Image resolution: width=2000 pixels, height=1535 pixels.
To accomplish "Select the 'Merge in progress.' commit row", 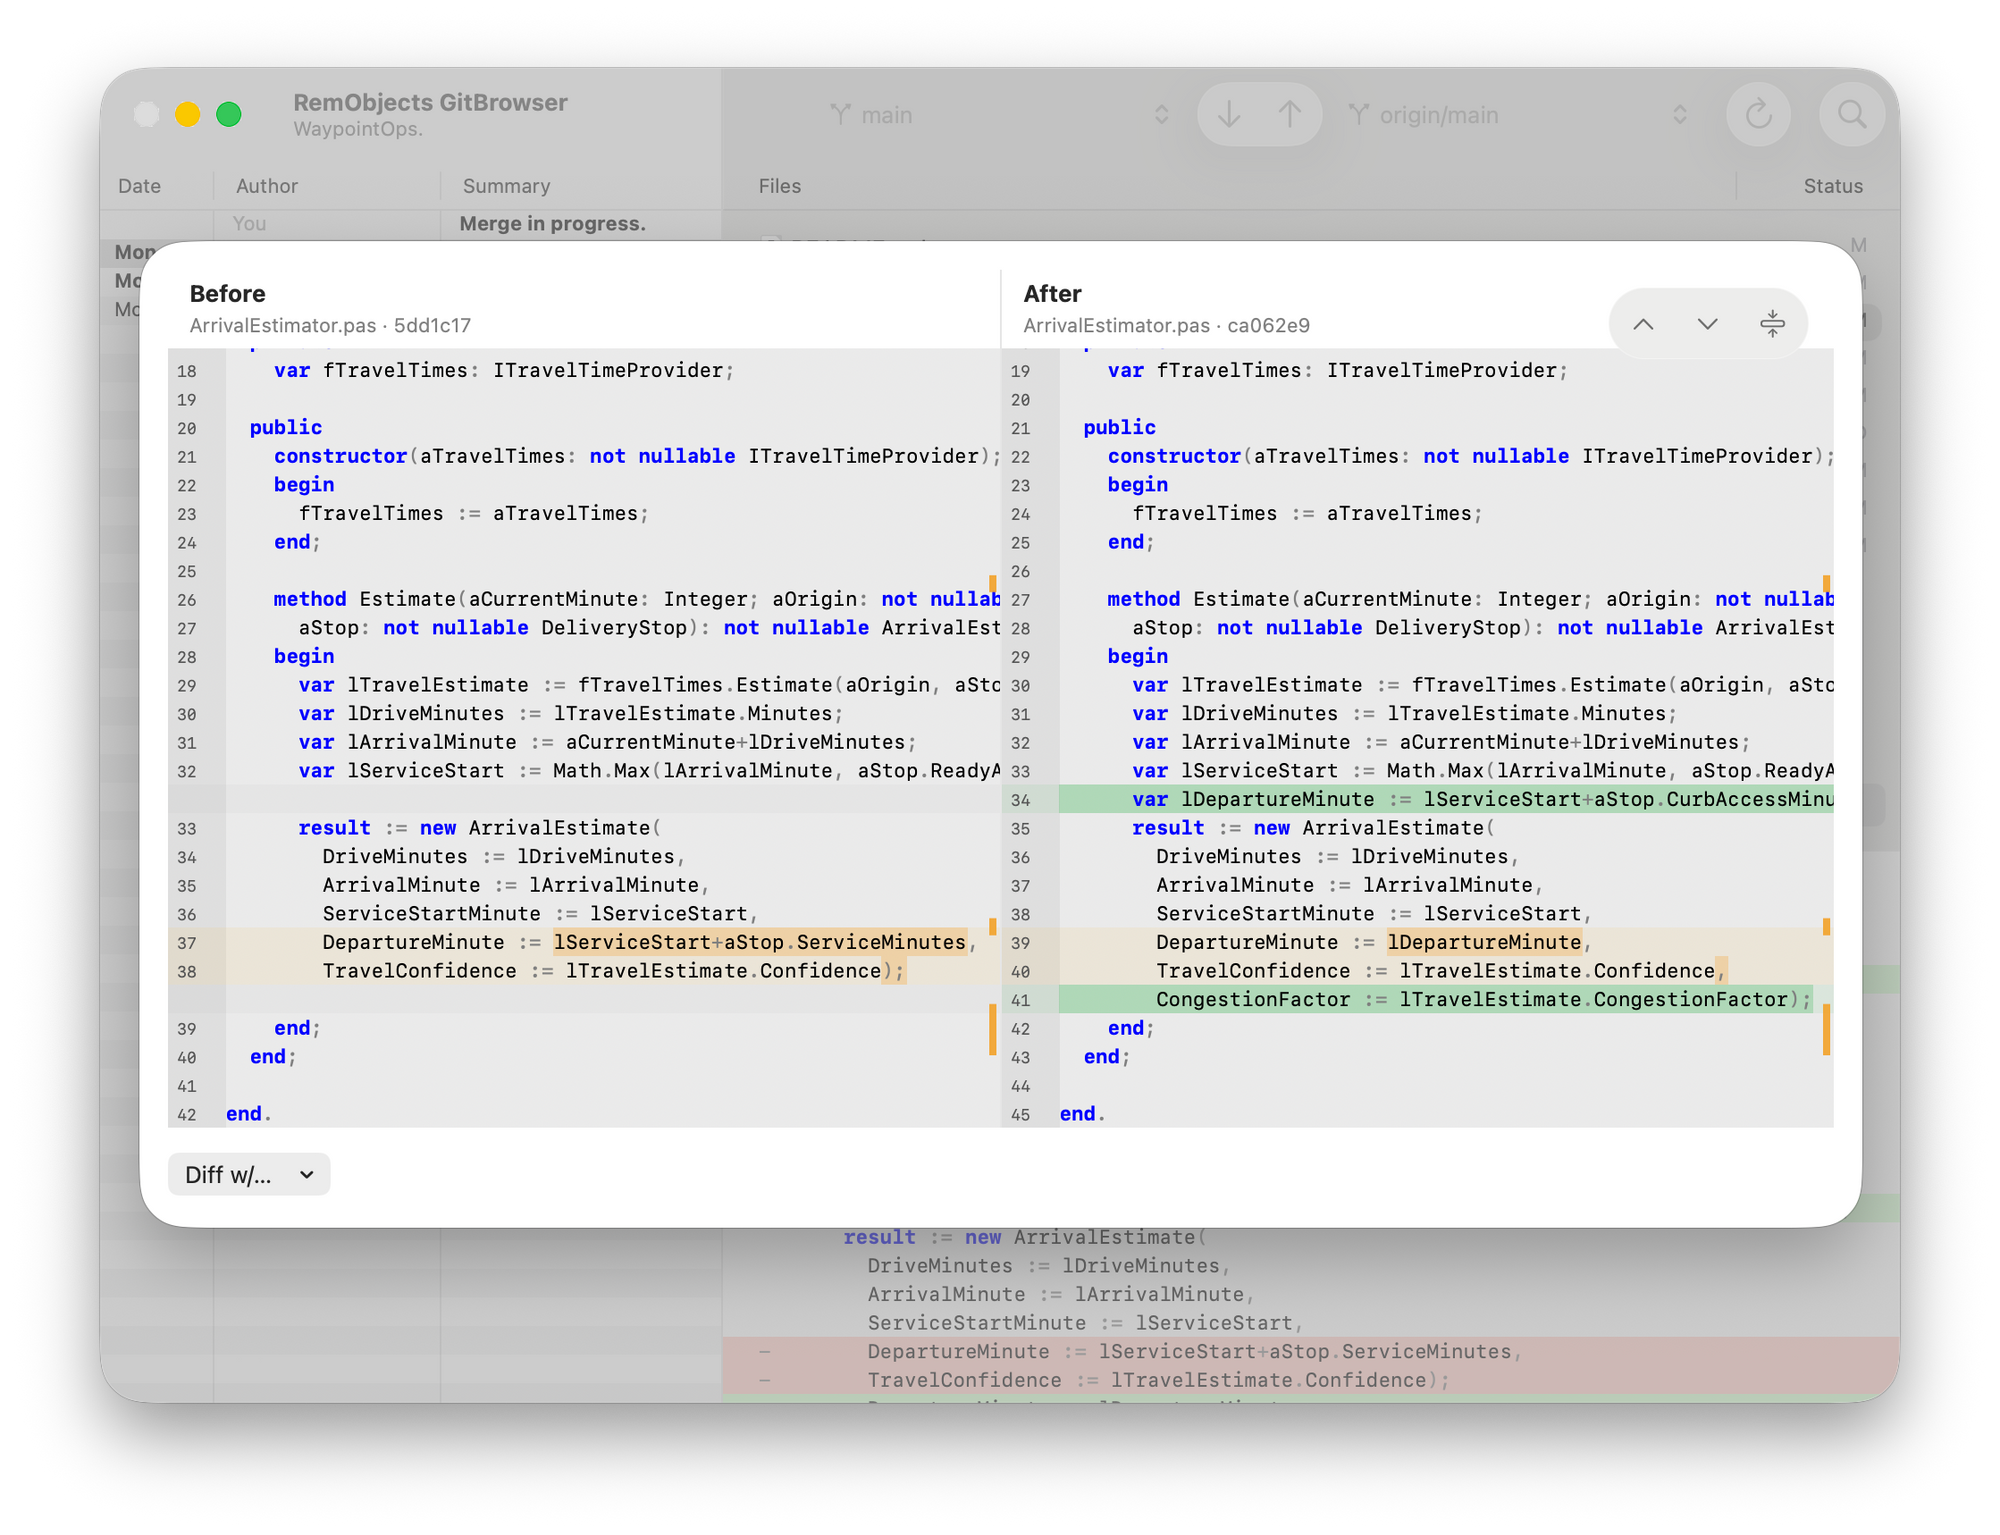I will (410, 224).
